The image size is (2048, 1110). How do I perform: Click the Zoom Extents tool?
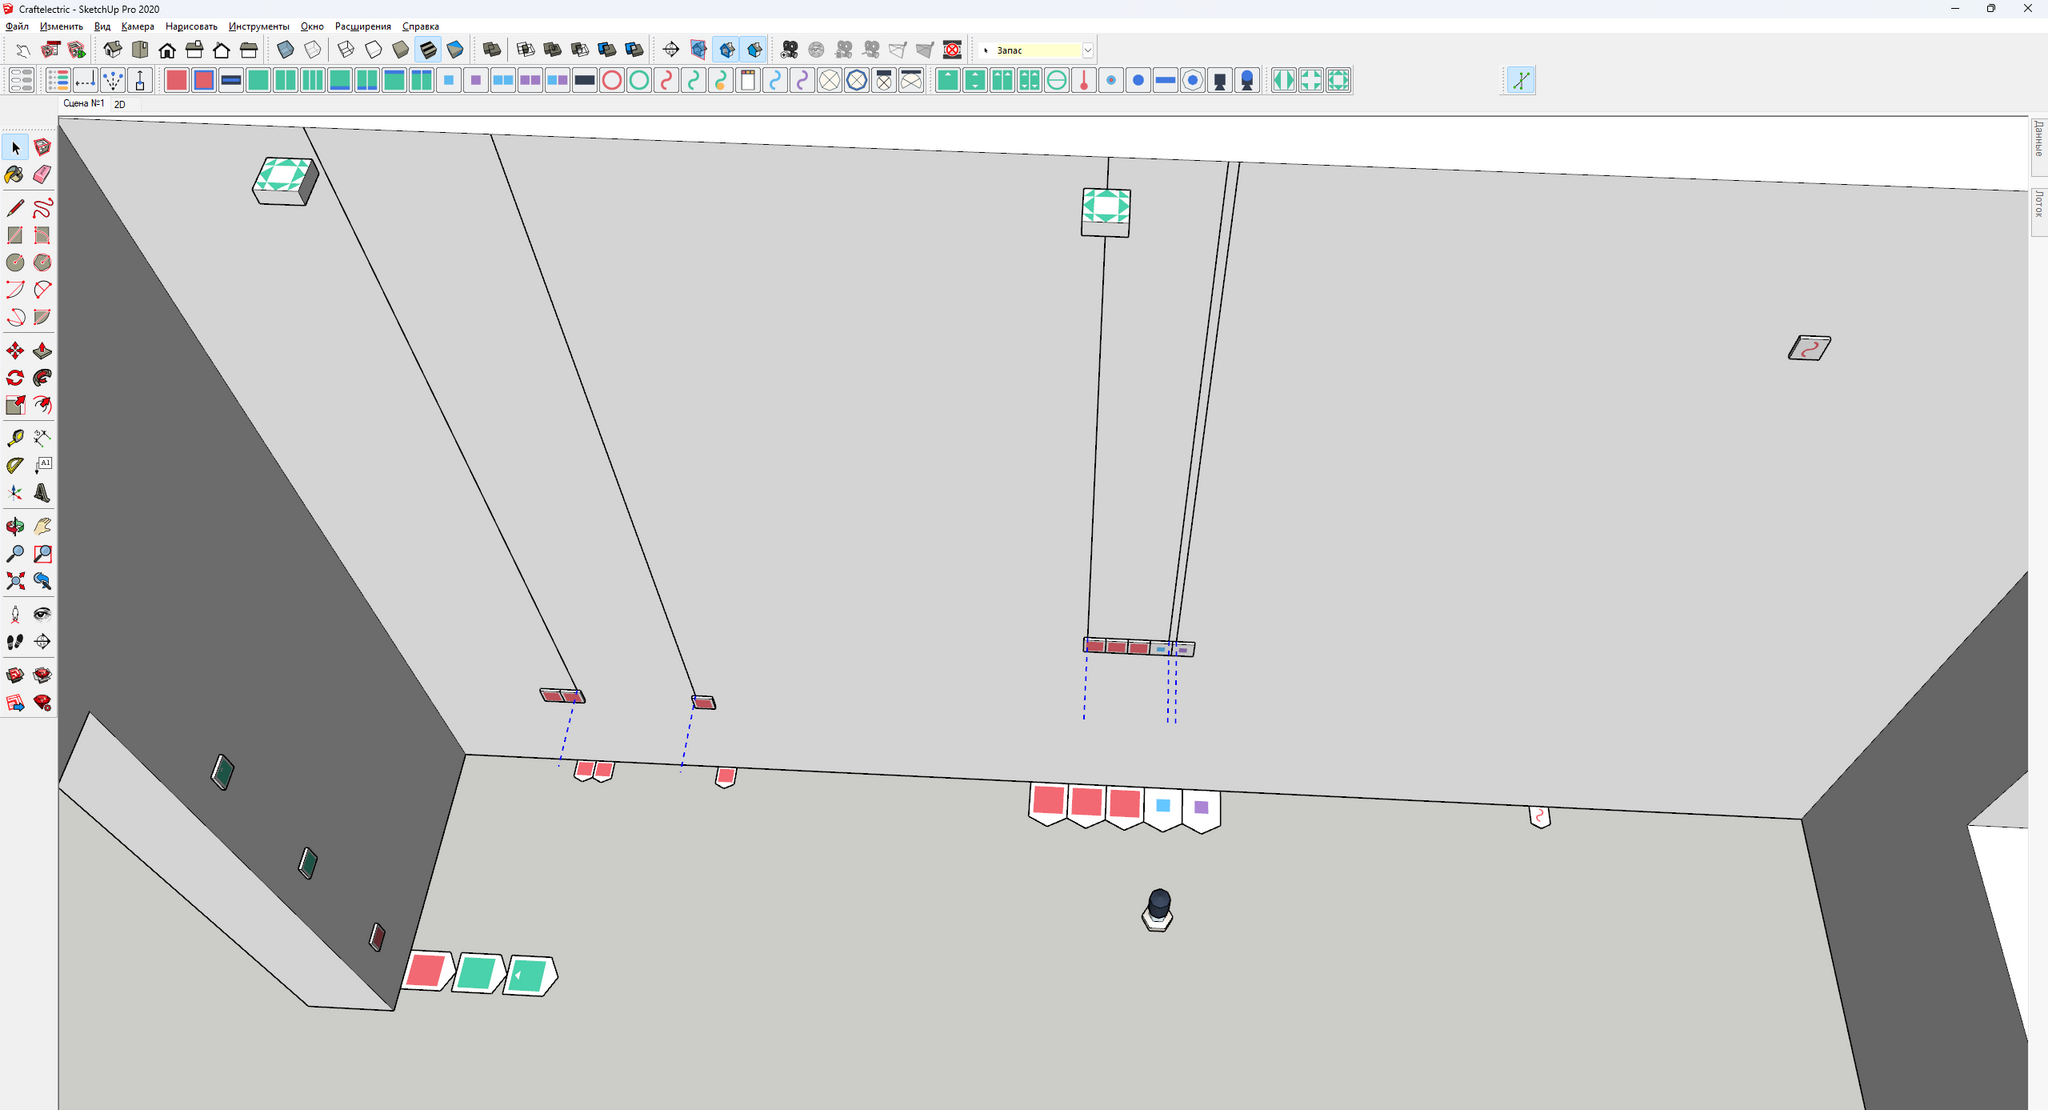15,581
